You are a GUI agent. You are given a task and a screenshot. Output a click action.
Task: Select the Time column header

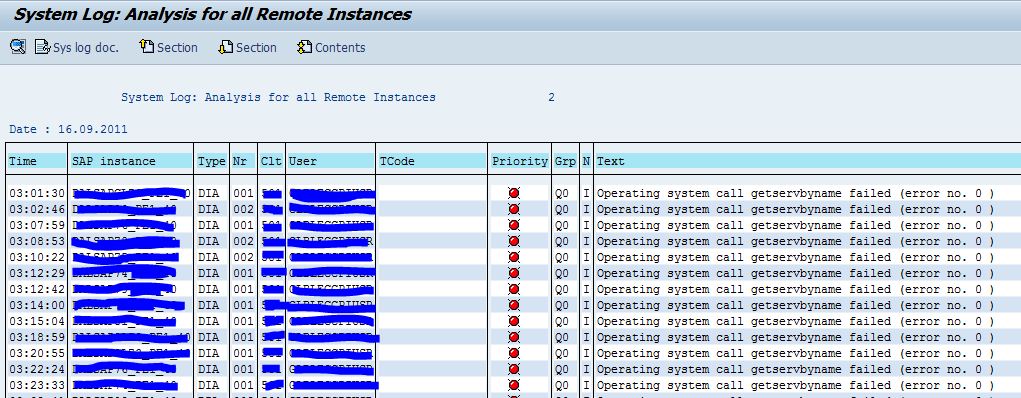[x=36, y=161]
